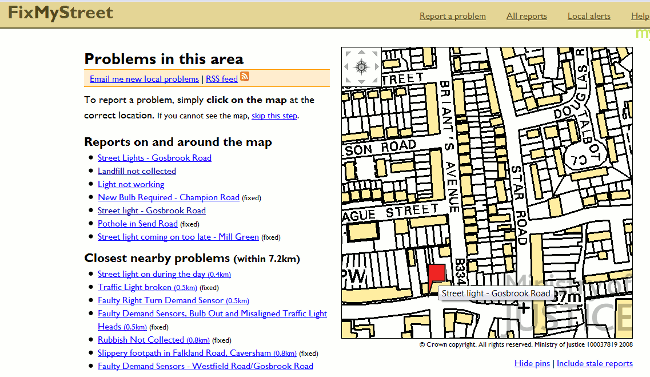Click the compass rose center icon
The height and width of the screenshot is (377, 650).
361,67
